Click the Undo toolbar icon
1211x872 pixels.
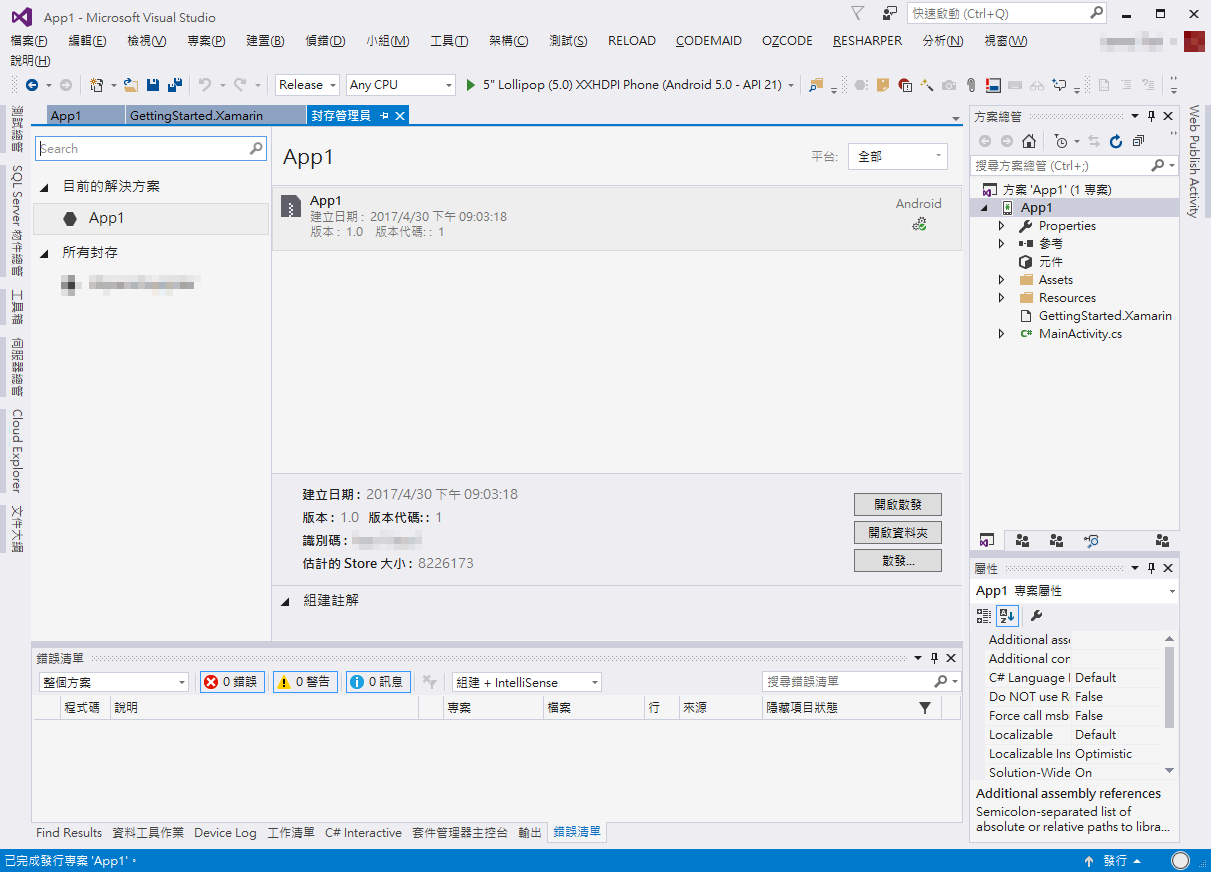[205, 85]
